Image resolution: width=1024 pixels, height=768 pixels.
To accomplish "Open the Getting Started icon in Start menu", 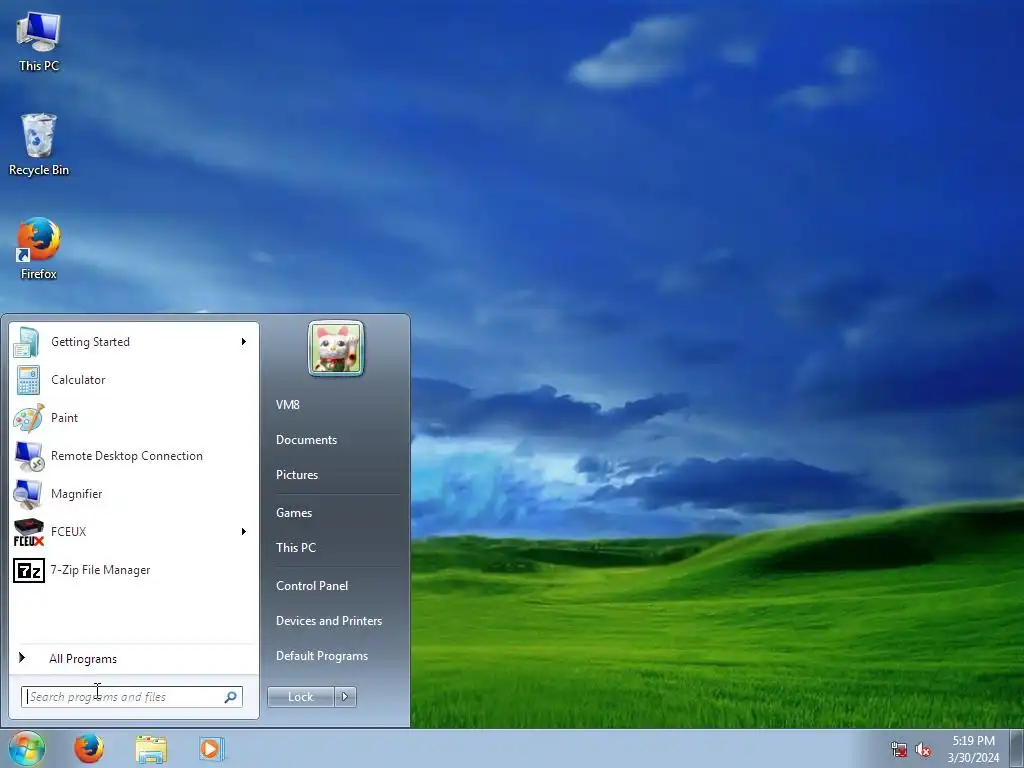I will tap(27, 342).
